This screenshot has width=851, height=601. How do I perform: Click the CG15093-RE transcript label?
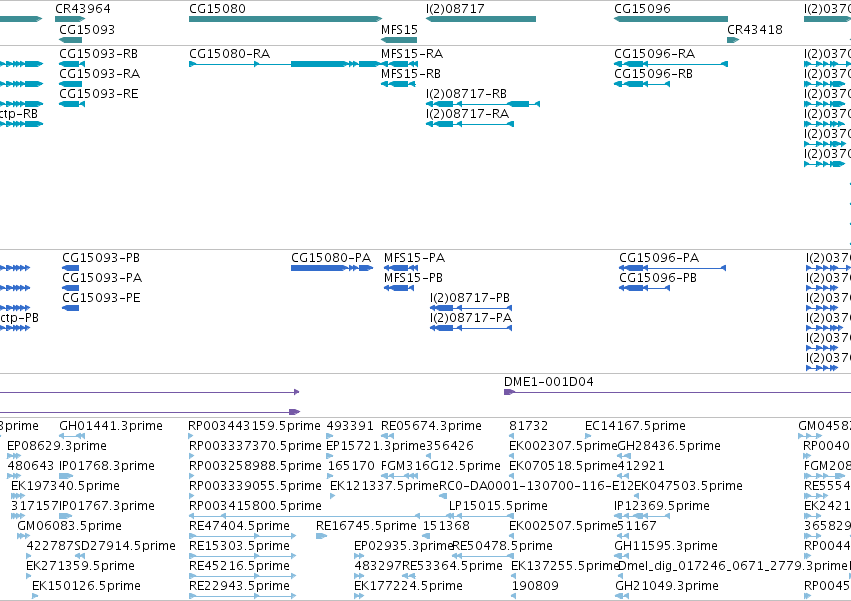point(99,94)
